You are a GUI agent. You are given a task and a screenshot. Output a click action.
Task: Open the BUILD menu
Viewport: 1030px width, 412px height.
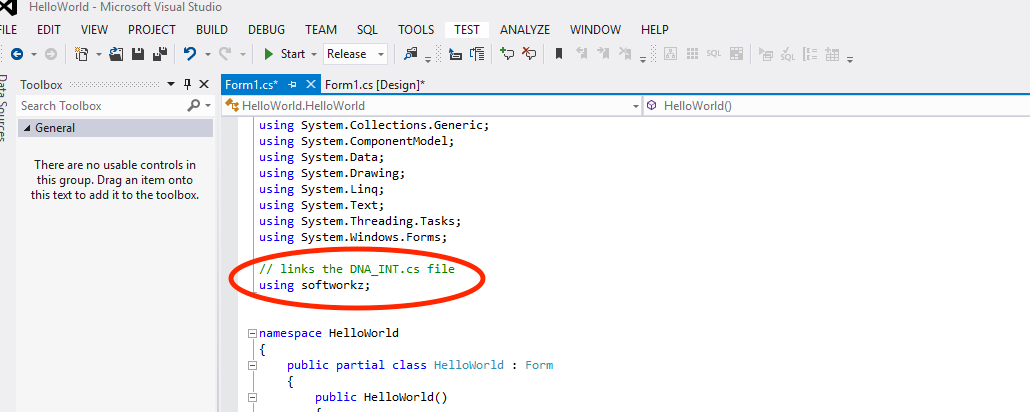point(212,30)
